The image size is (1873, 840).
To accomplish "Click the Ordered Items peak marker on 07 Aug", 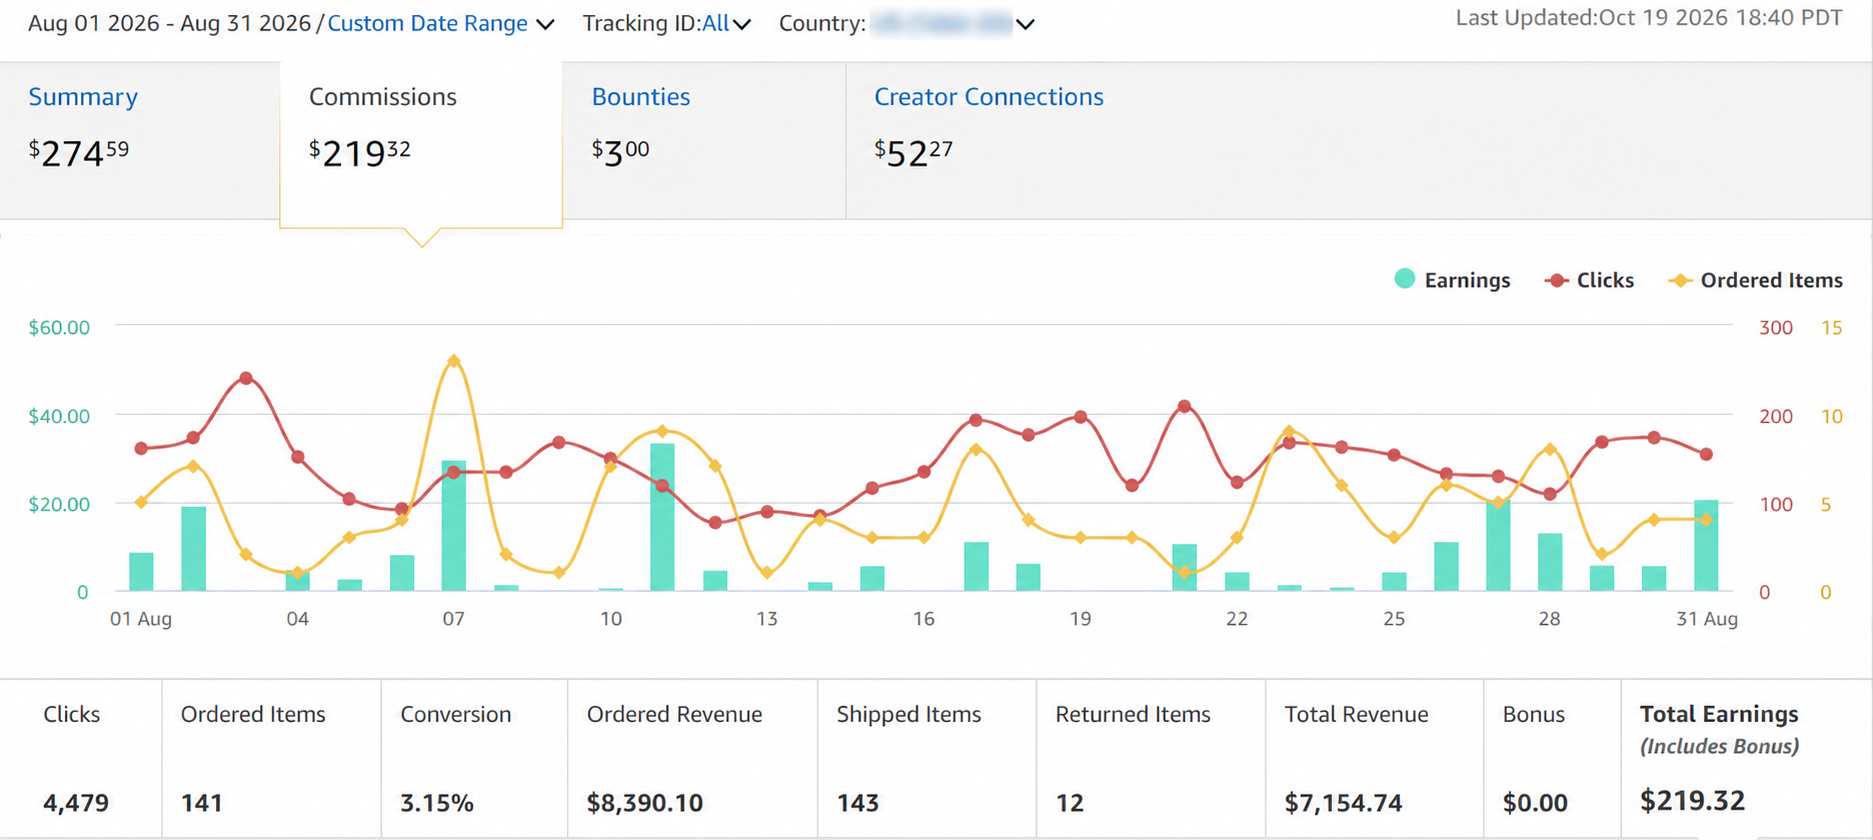I will (454, 361).
